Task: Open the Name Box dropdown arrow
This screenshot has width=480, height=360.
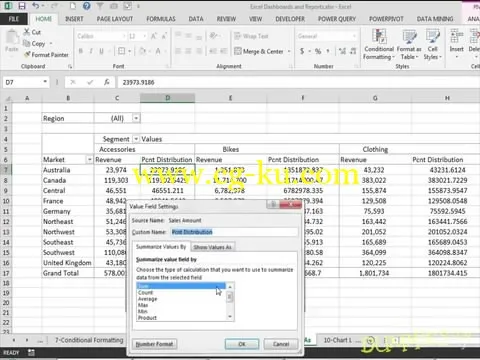Action: (45, 82)
